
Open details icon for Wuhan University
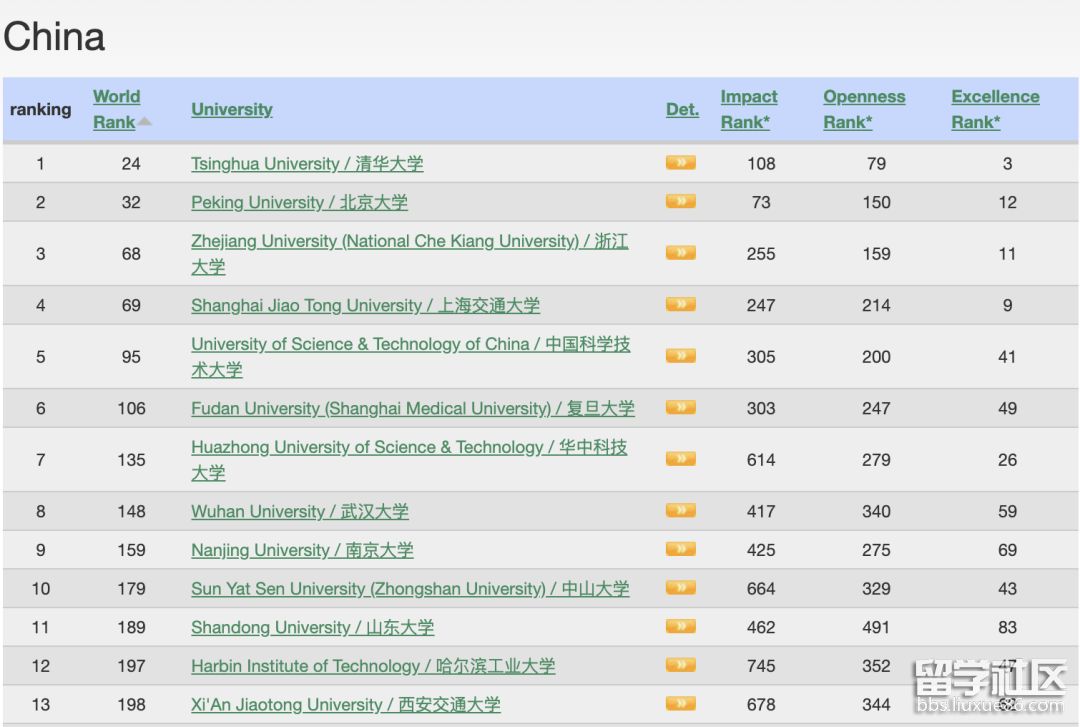pos(681,511)
